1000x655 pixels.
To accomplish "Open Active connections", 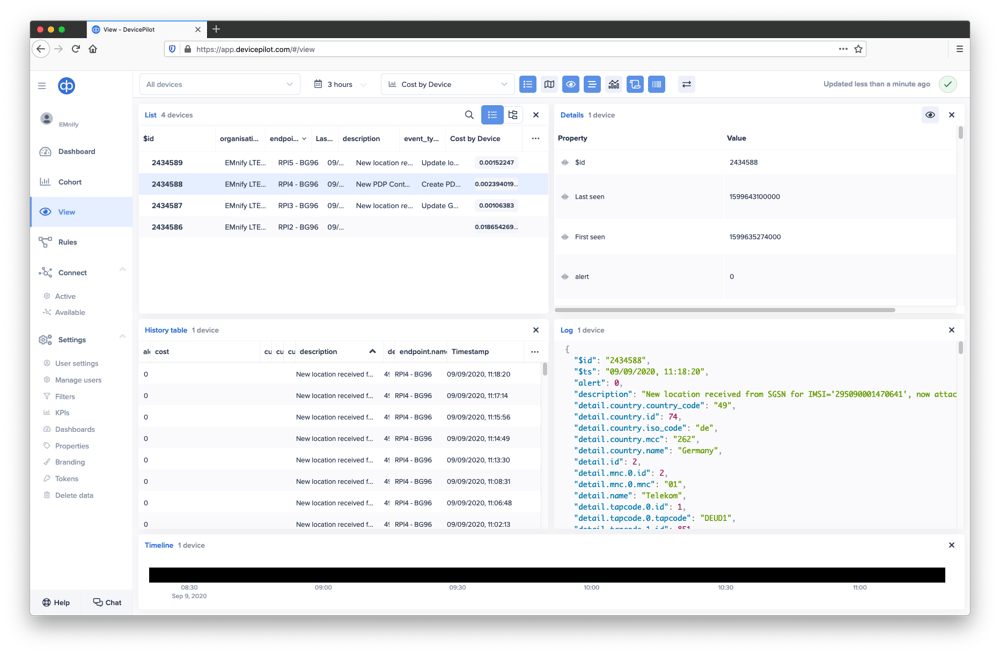I will 65,296.
